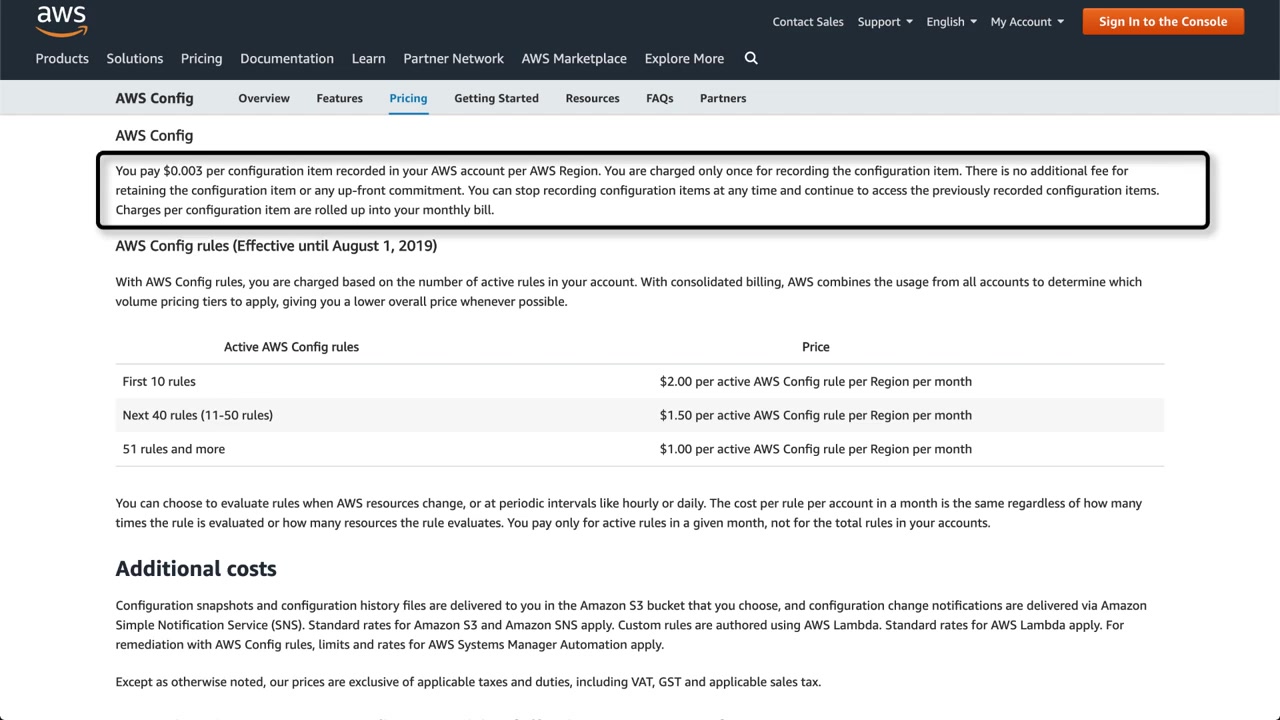Viewport: 1280px width, 720px height.
Task: Go to Pricing in top navigation
Action: (202, 58)
